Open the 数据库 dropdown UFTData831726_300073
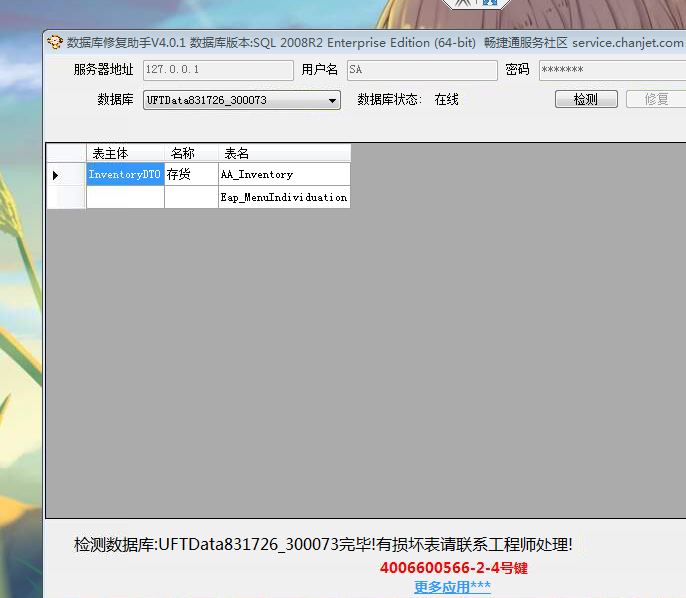 point(242,100)
